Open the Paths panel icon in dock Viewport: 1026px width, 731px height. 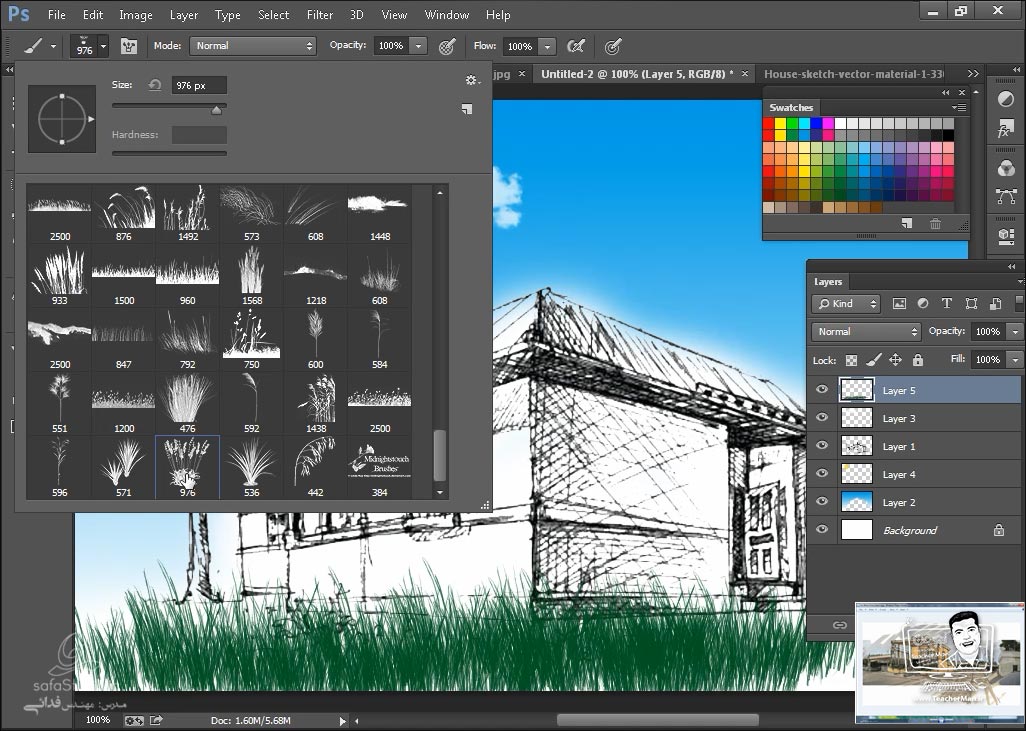[1006, 197]
